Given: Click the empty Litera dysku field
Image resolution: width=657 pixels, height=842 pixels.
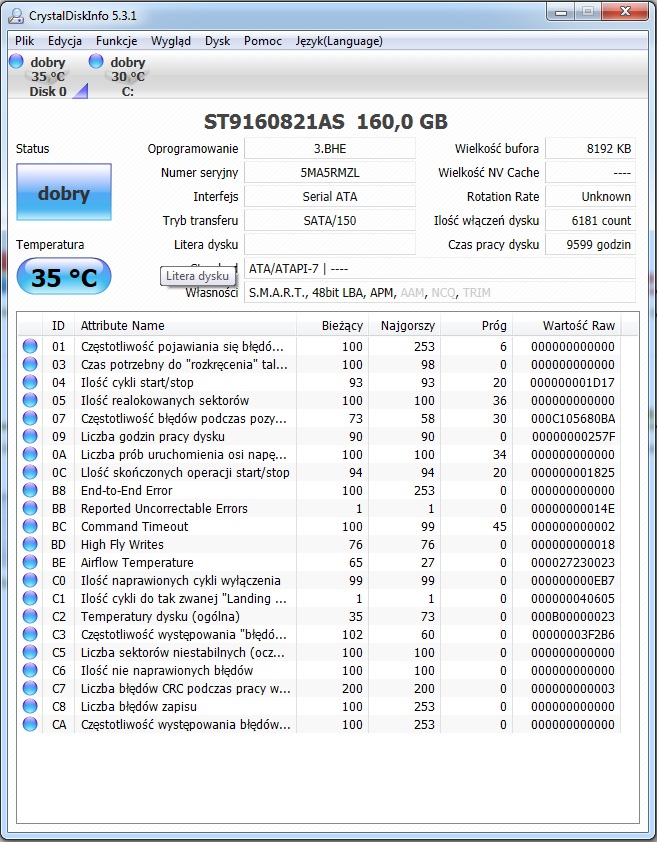Looking at the screenshot, I should 330,244.
